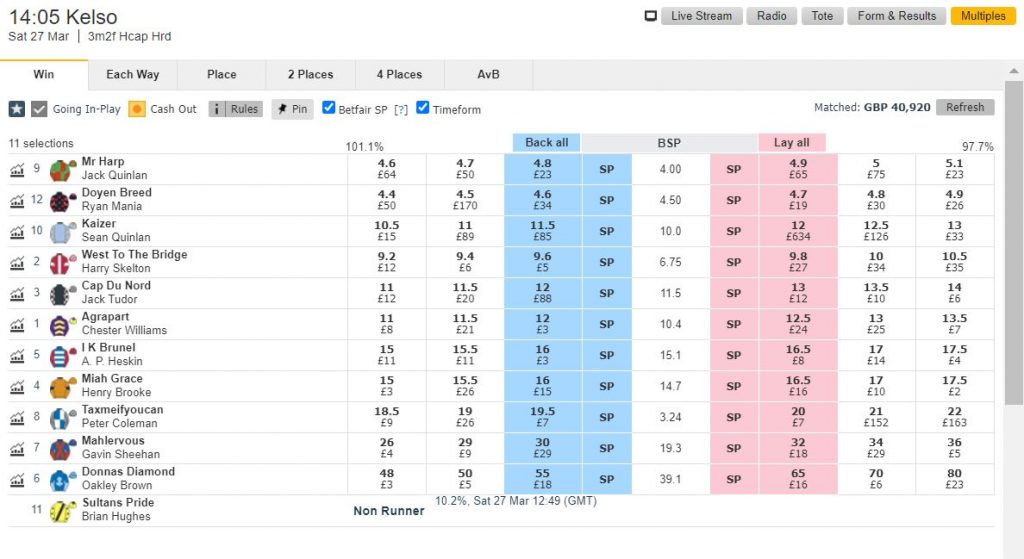Open graph icon for Mr Harp
This screenshot has height=559, width=1024.
click(17, 170)
